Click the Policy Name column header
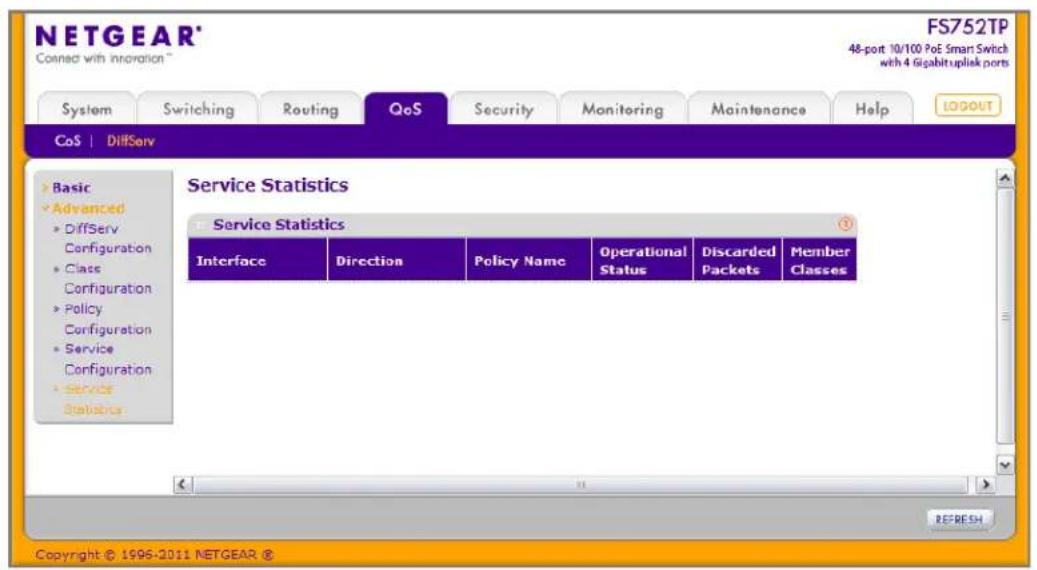1037x570 pixels. [x=528, y=260]
